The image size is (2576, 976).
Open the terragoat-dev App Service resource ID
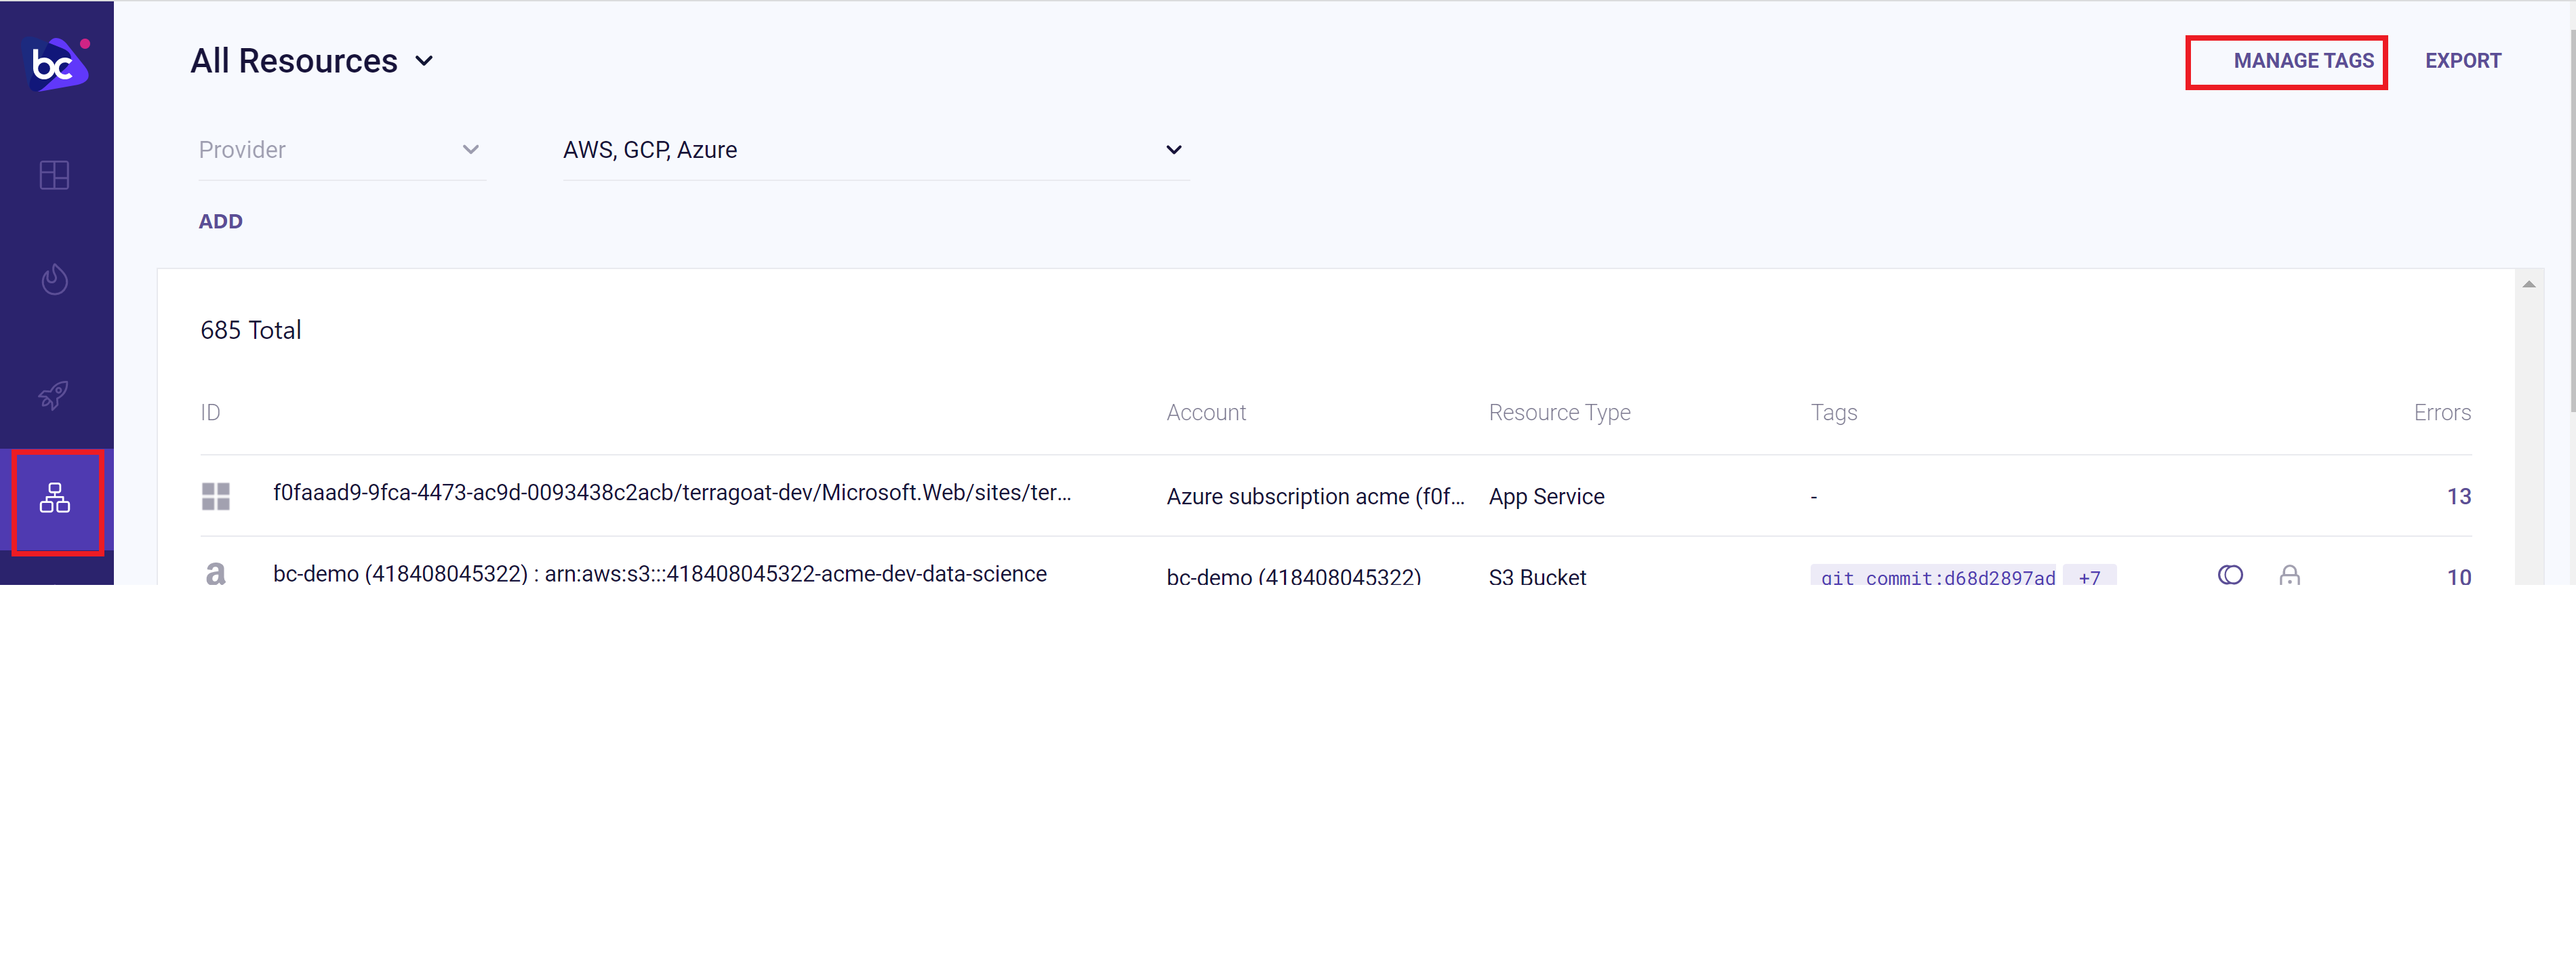671,493
